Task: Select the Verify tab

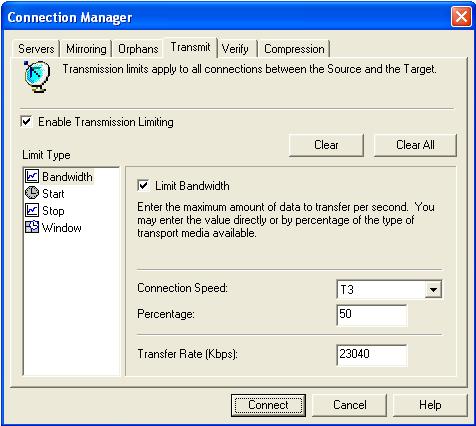Action: [235, 49]
